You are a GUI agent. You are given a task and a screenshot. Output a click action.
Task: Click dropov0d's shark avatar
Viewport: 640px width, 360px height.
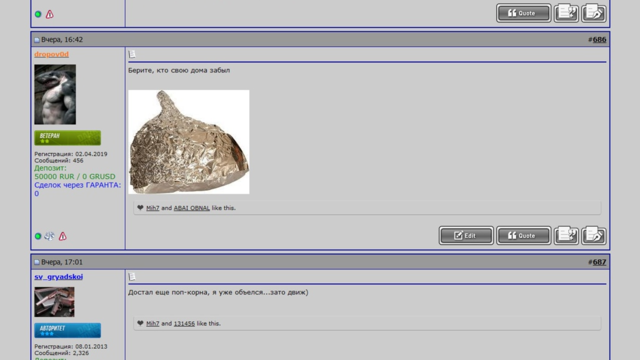(x=55, y=94)
